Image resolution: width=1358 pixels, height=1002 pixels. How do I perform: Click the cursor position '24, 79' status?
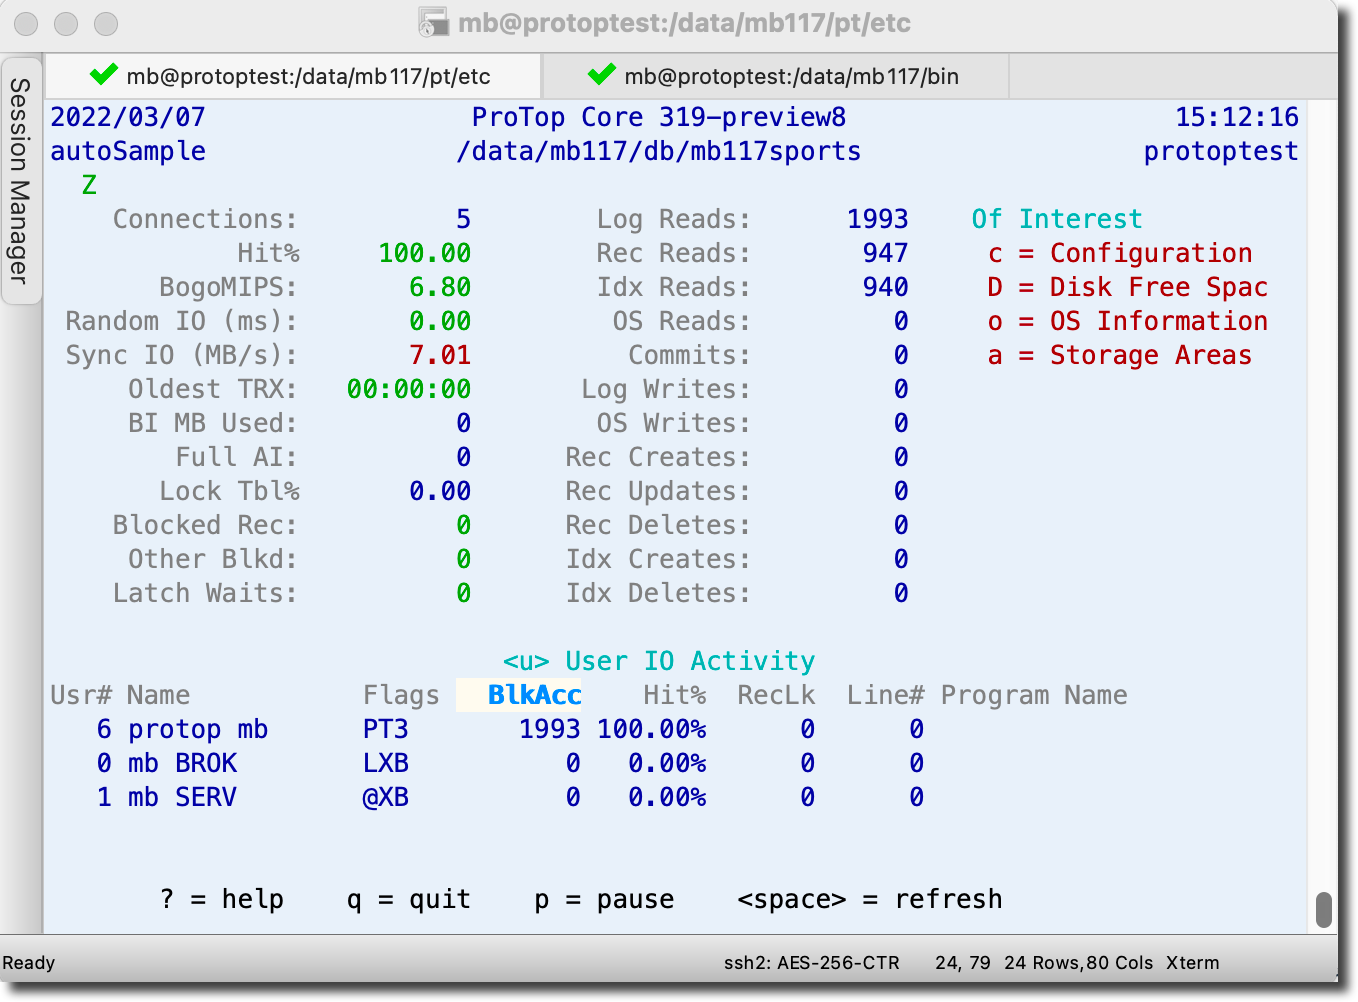(963, 963)
